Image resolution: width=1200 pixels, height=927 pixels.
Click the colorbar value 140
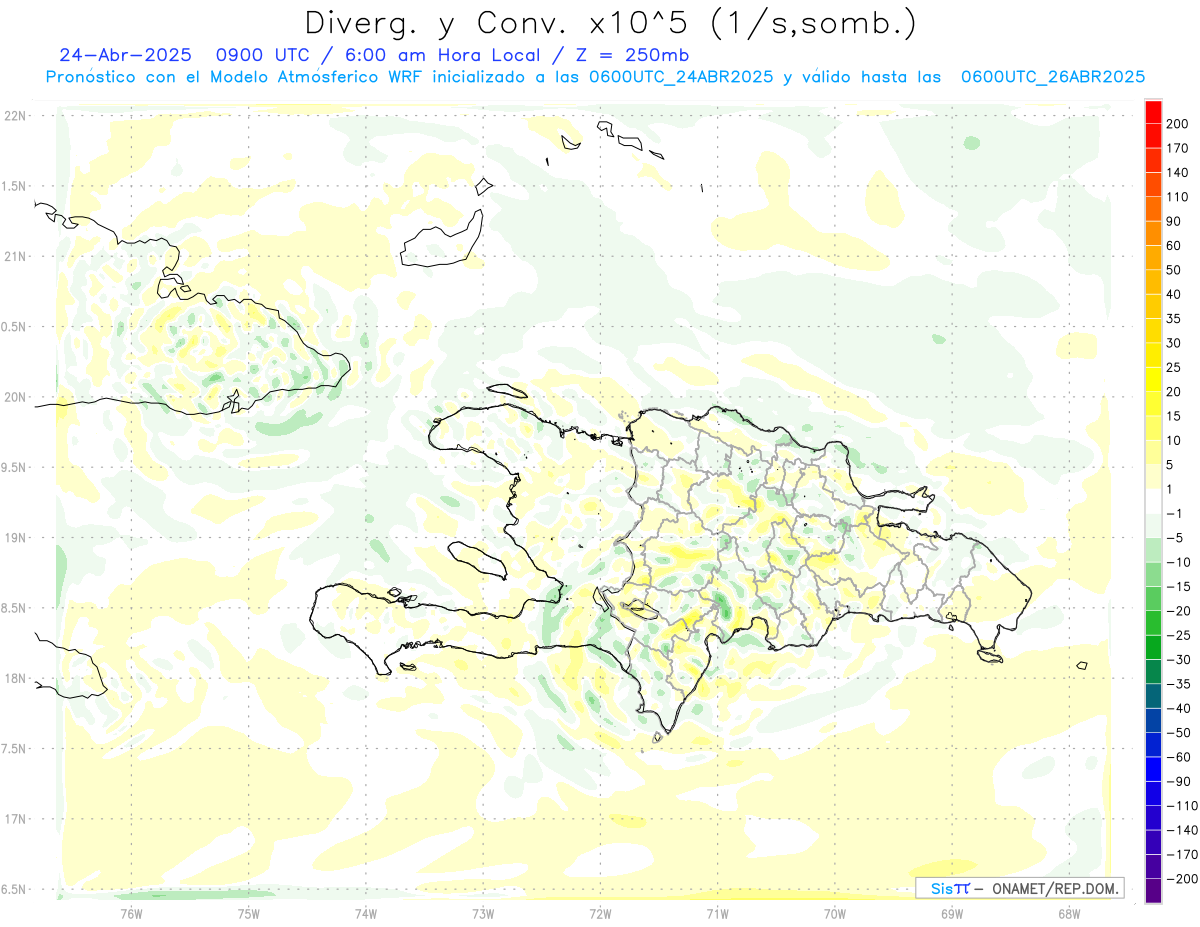click(1178, 173)
